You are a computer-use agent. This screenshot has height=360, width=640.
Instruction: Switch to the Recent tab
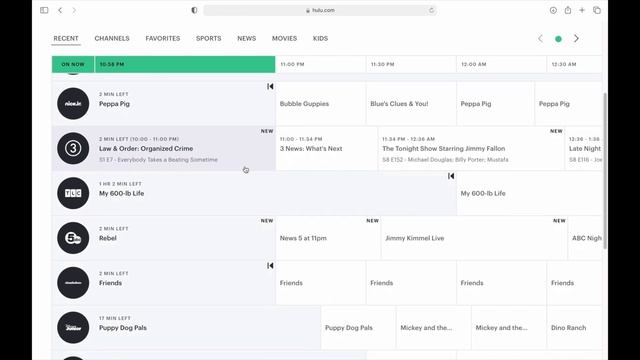click(66, 38)
